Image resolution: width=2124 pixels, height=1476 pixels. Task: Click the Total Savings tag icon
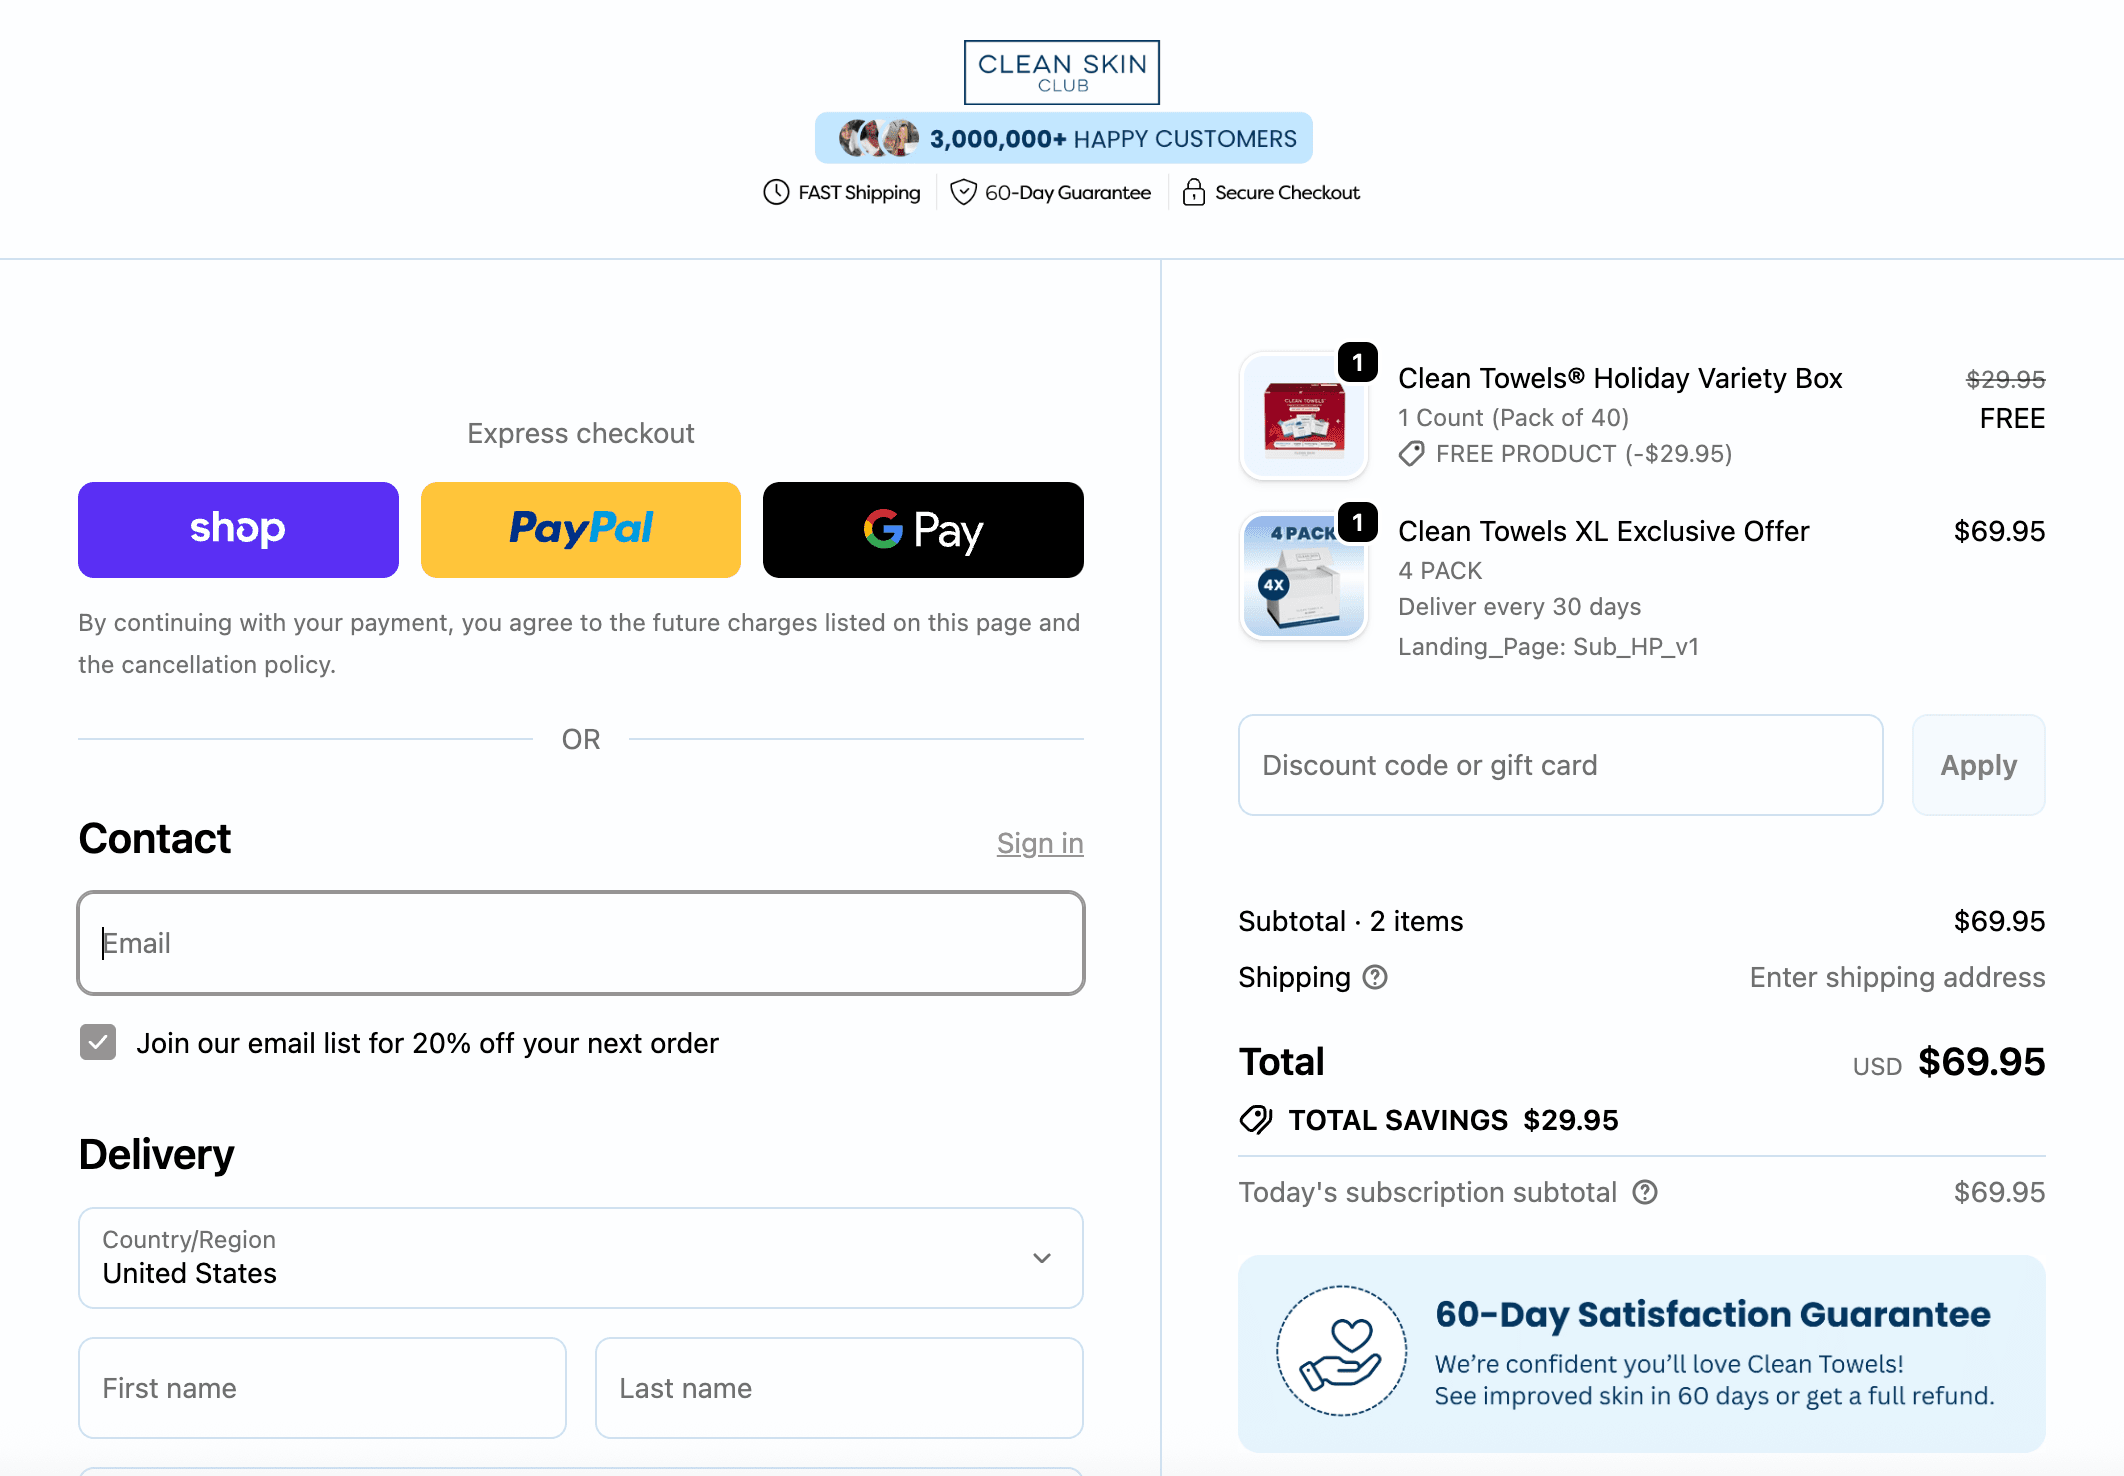(1256, 1120)
